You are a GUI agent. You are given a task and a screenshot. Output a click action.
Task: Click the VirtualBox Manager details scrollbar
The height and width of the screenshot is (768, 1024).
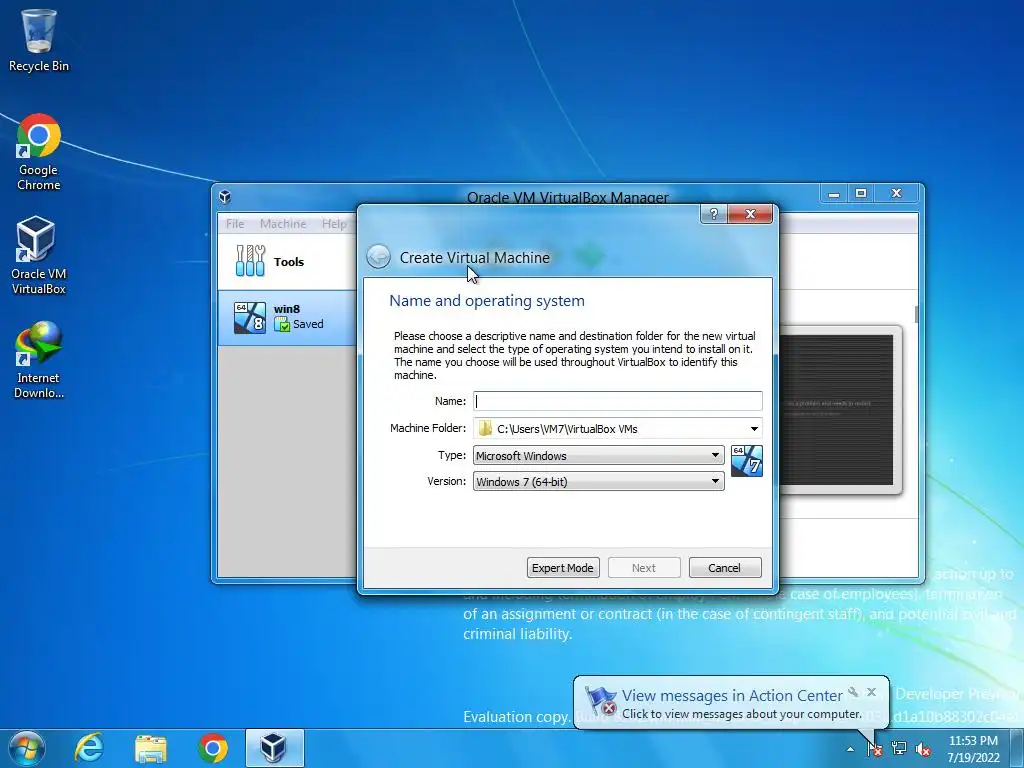tap(916, 313)
